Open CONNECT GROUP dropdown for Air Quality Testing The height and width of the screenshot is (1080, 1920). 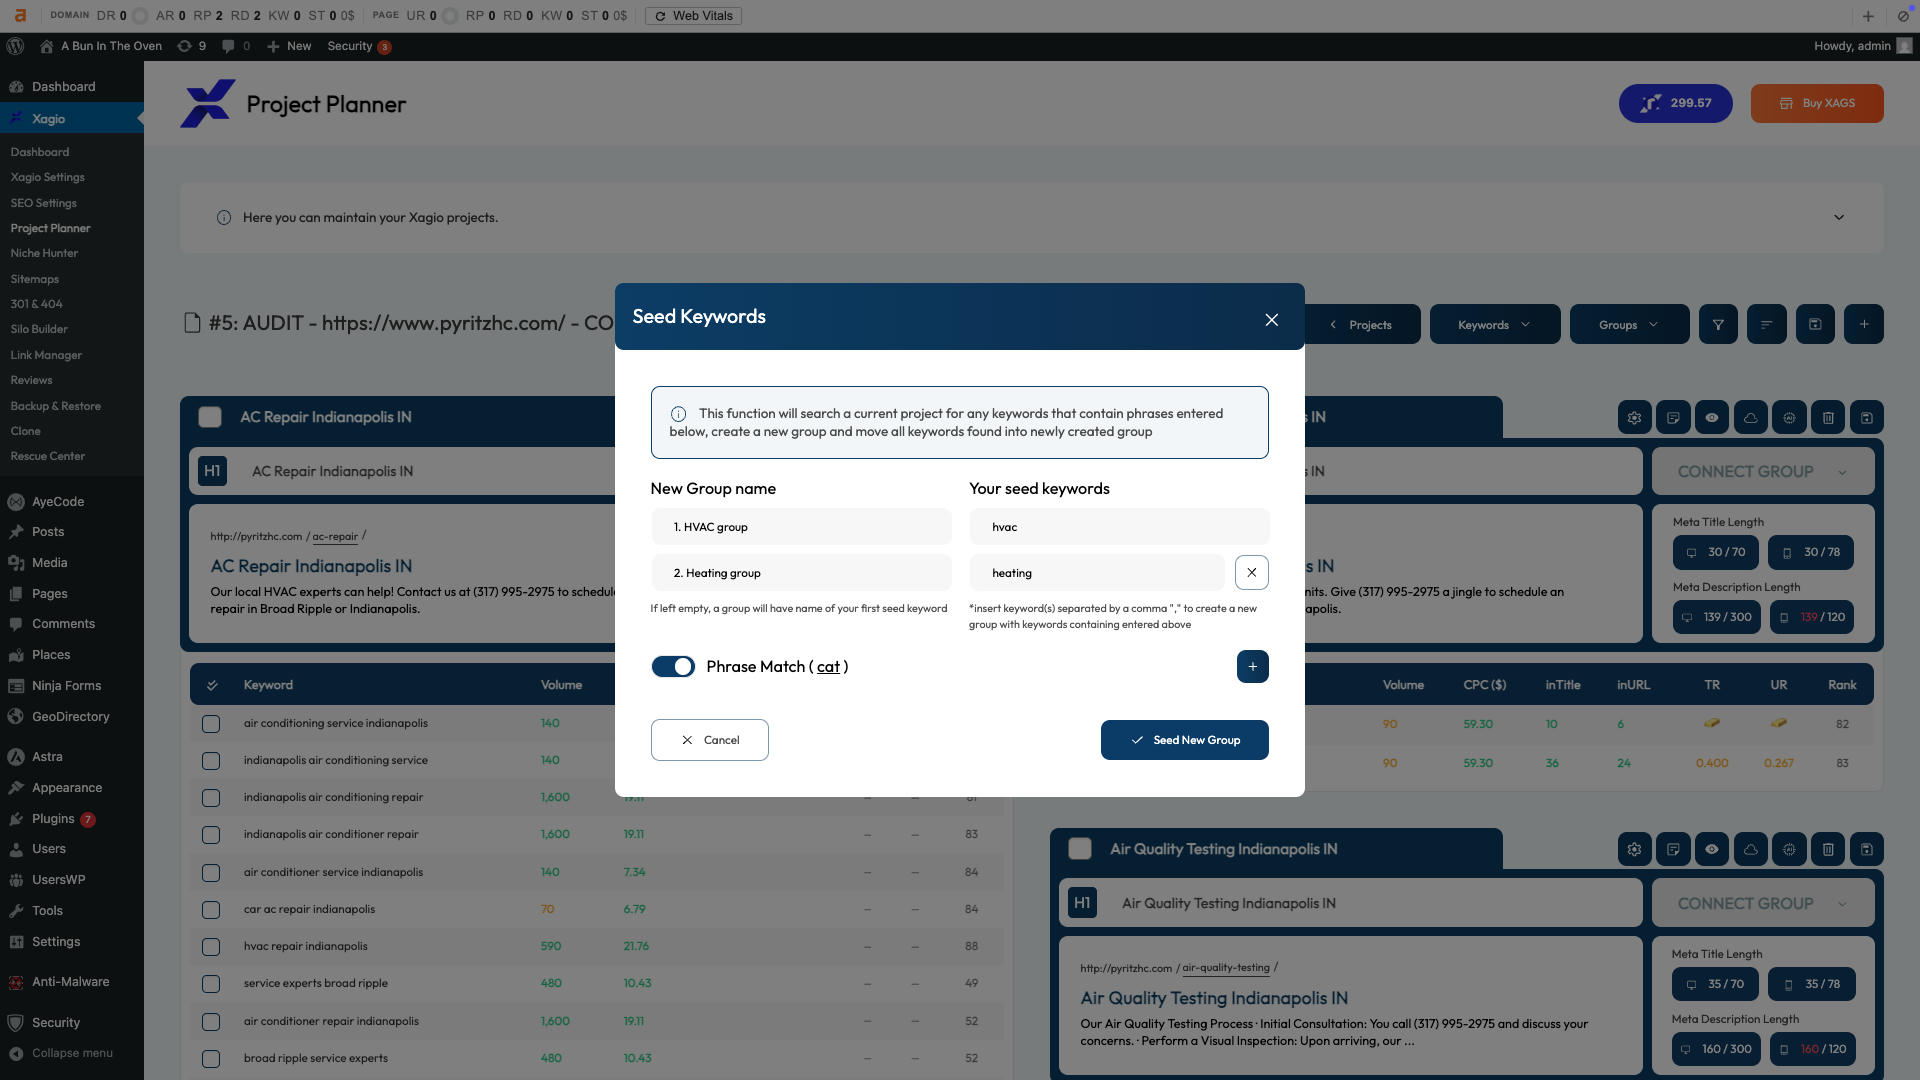click(x=1762, y=904)
